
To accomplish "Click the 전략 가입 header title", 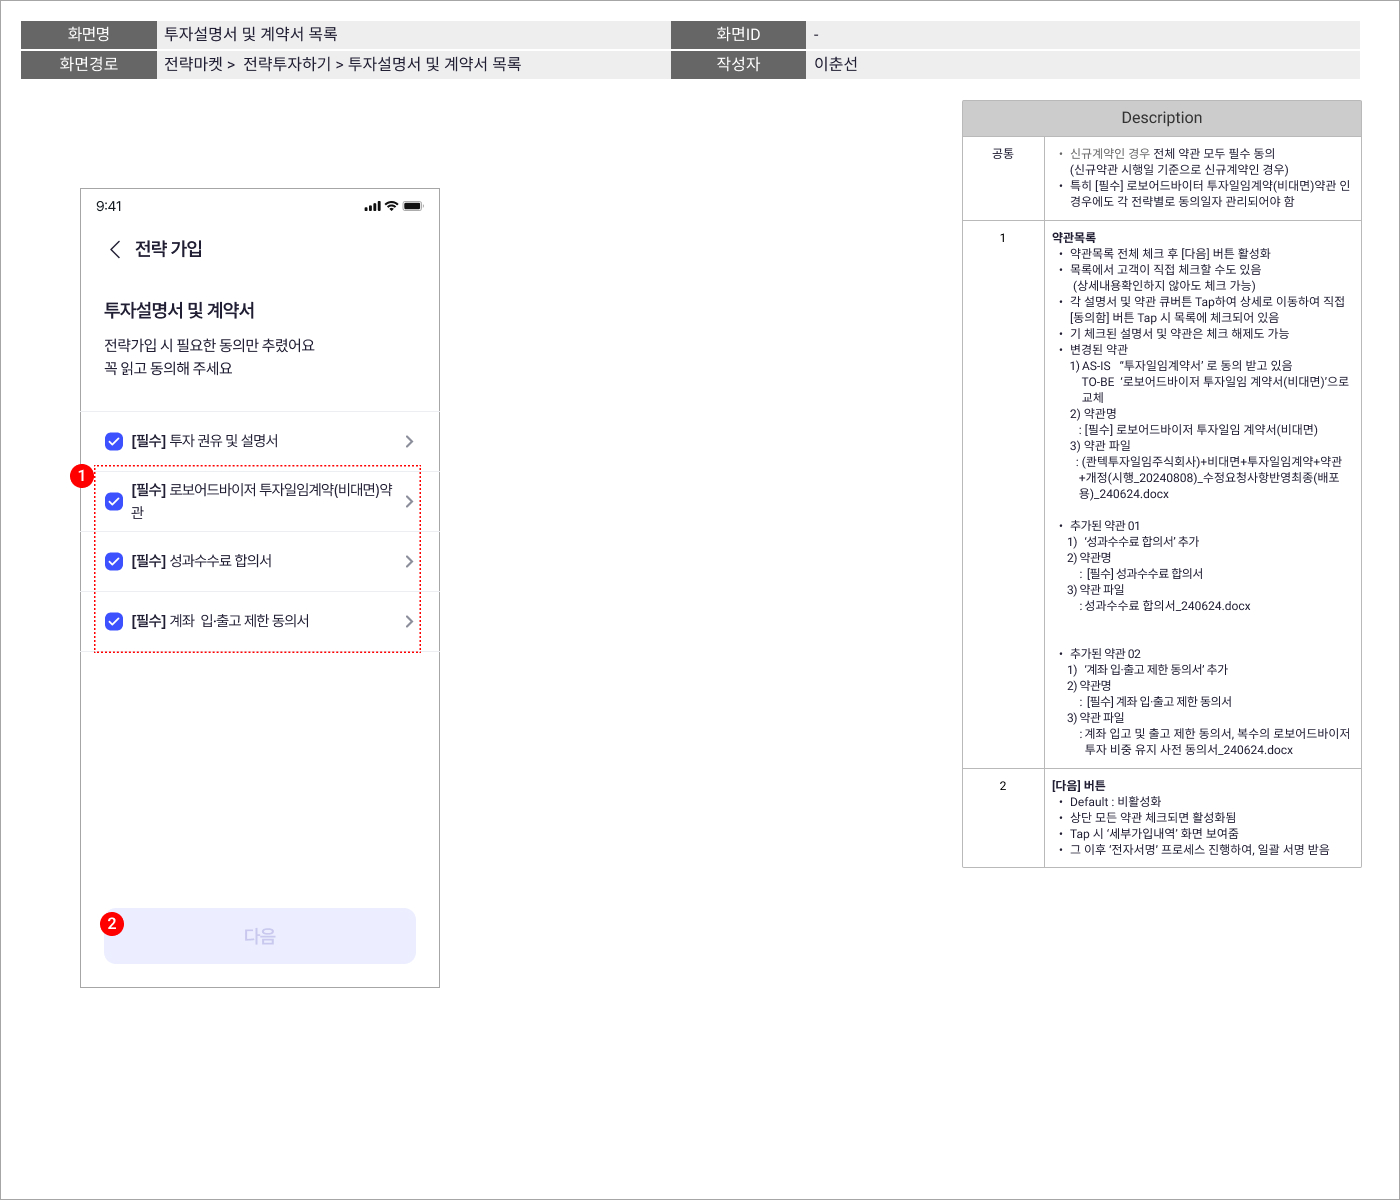I will point(169,249).
